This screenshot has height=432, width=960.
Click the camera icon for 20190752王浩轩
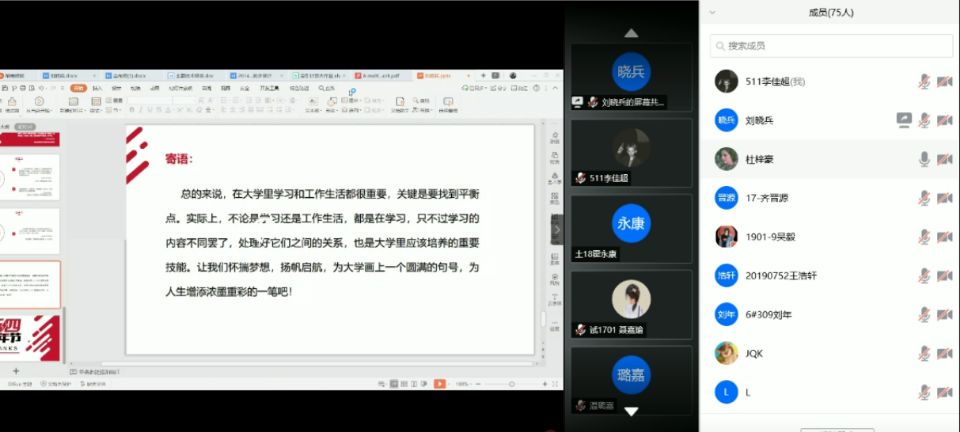coord(943,276)
